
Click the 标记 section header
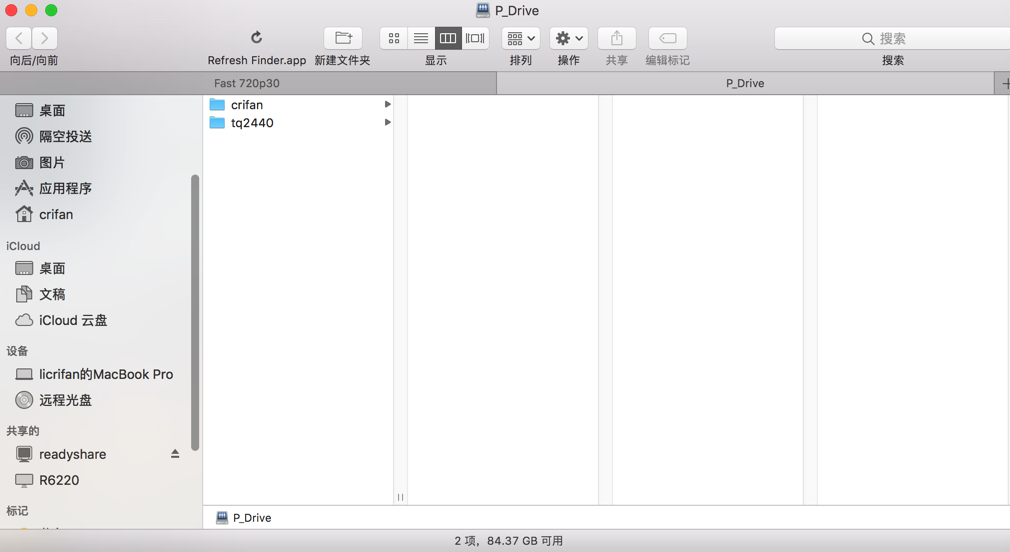tap(17, 511)
